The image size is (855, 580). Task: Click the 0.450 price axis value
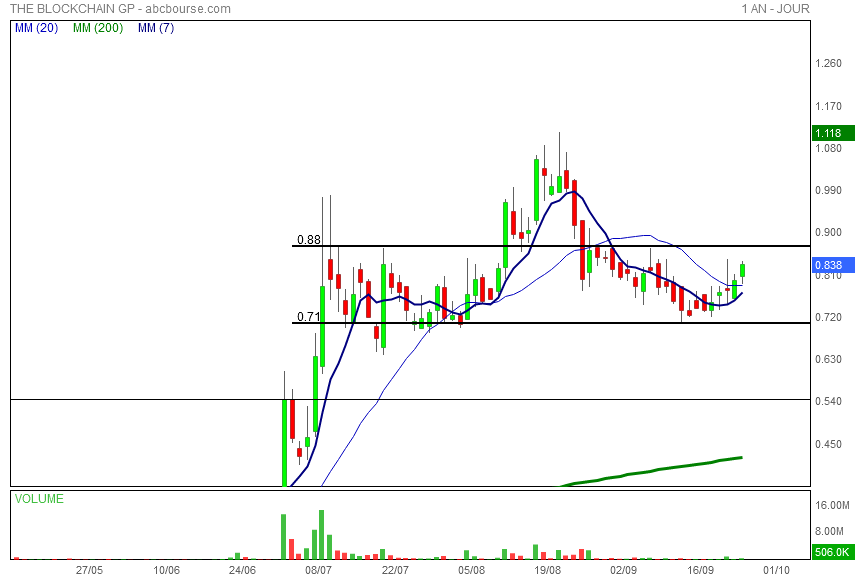click(828, 444)
